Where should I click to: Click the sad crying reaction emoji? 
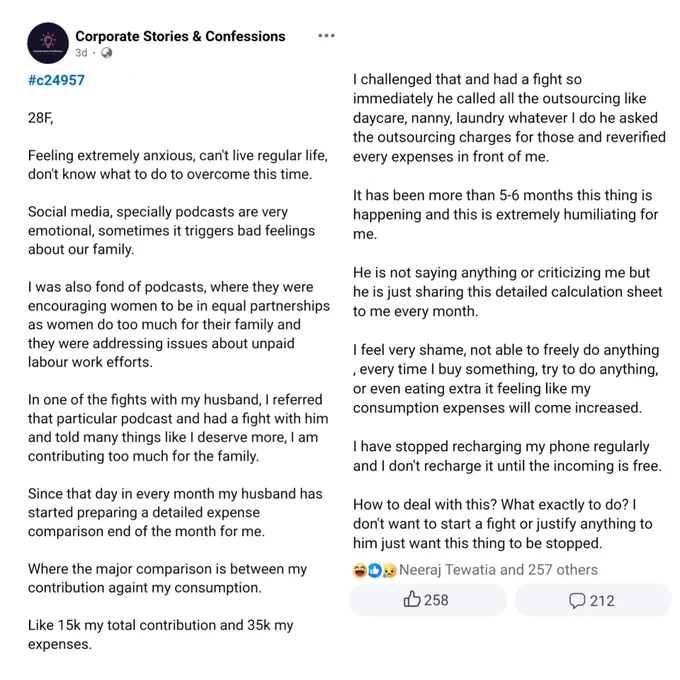389,570
